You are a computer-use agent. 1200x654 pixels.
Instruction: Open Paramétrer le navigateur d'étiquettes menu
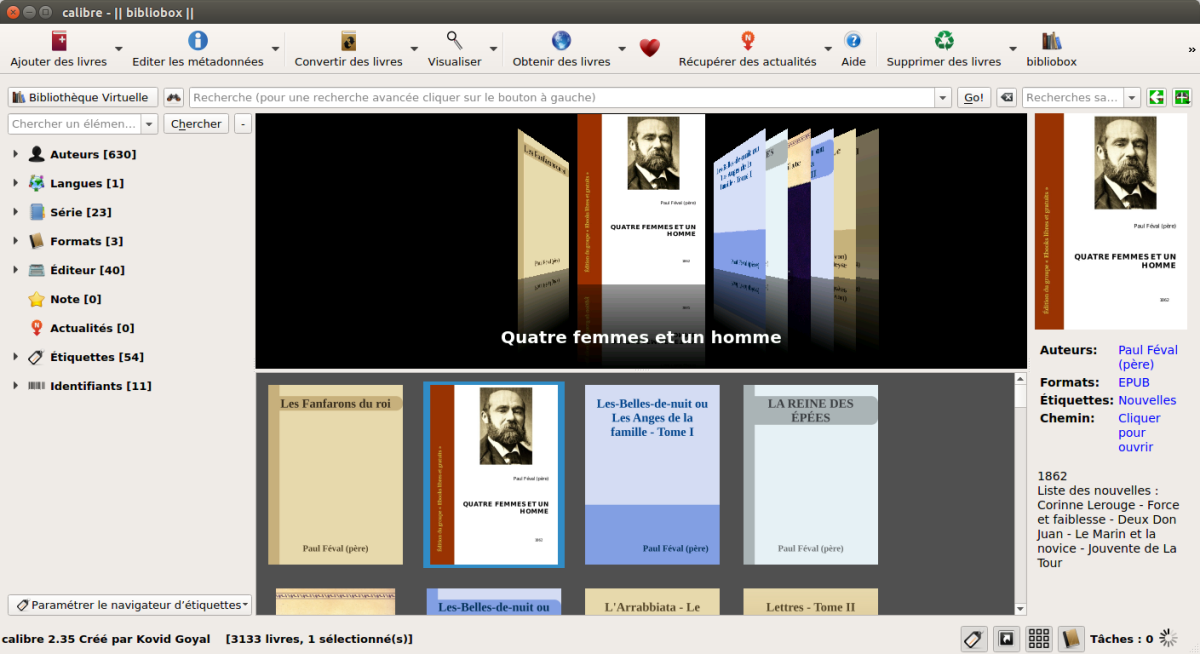click(x=130, y=605)
